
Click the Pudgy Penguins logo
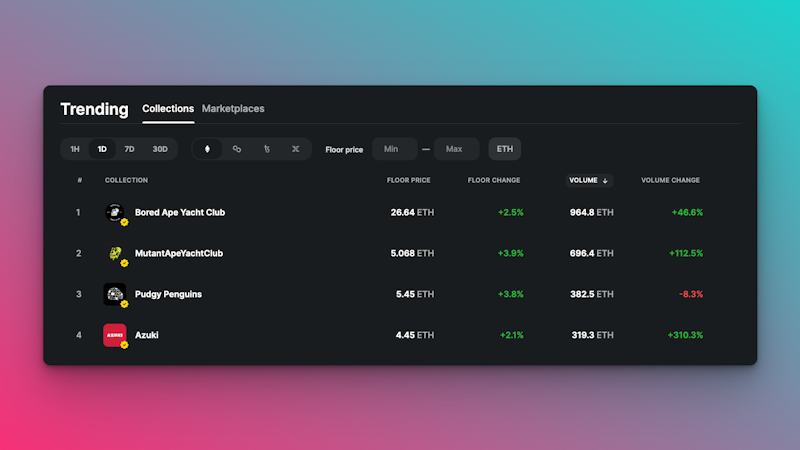(115, 294)
